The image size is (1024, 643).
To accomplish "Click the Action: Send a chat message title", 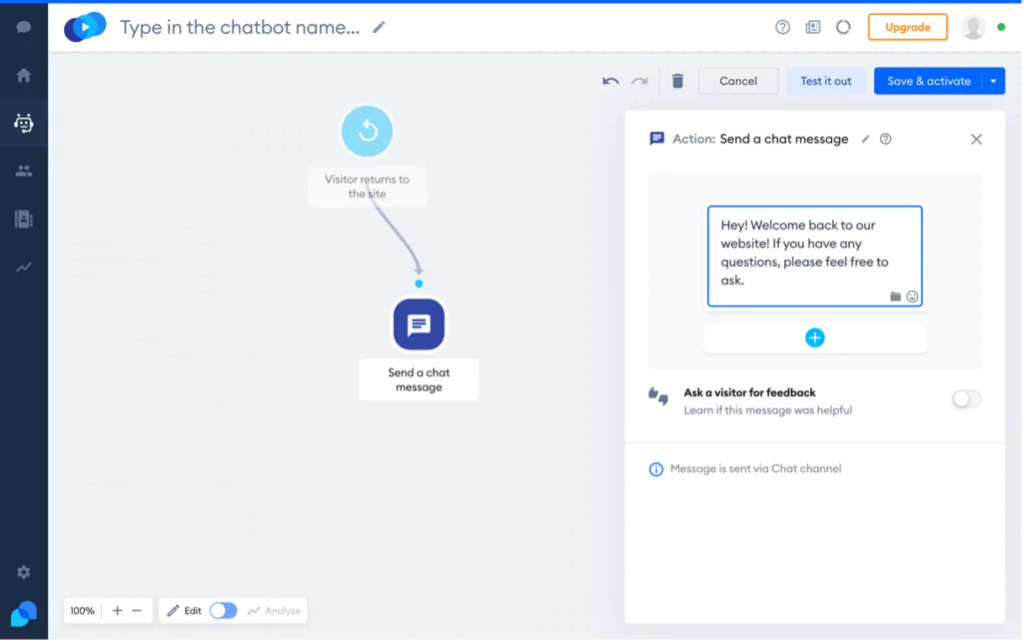I will [x=760, y=138].
